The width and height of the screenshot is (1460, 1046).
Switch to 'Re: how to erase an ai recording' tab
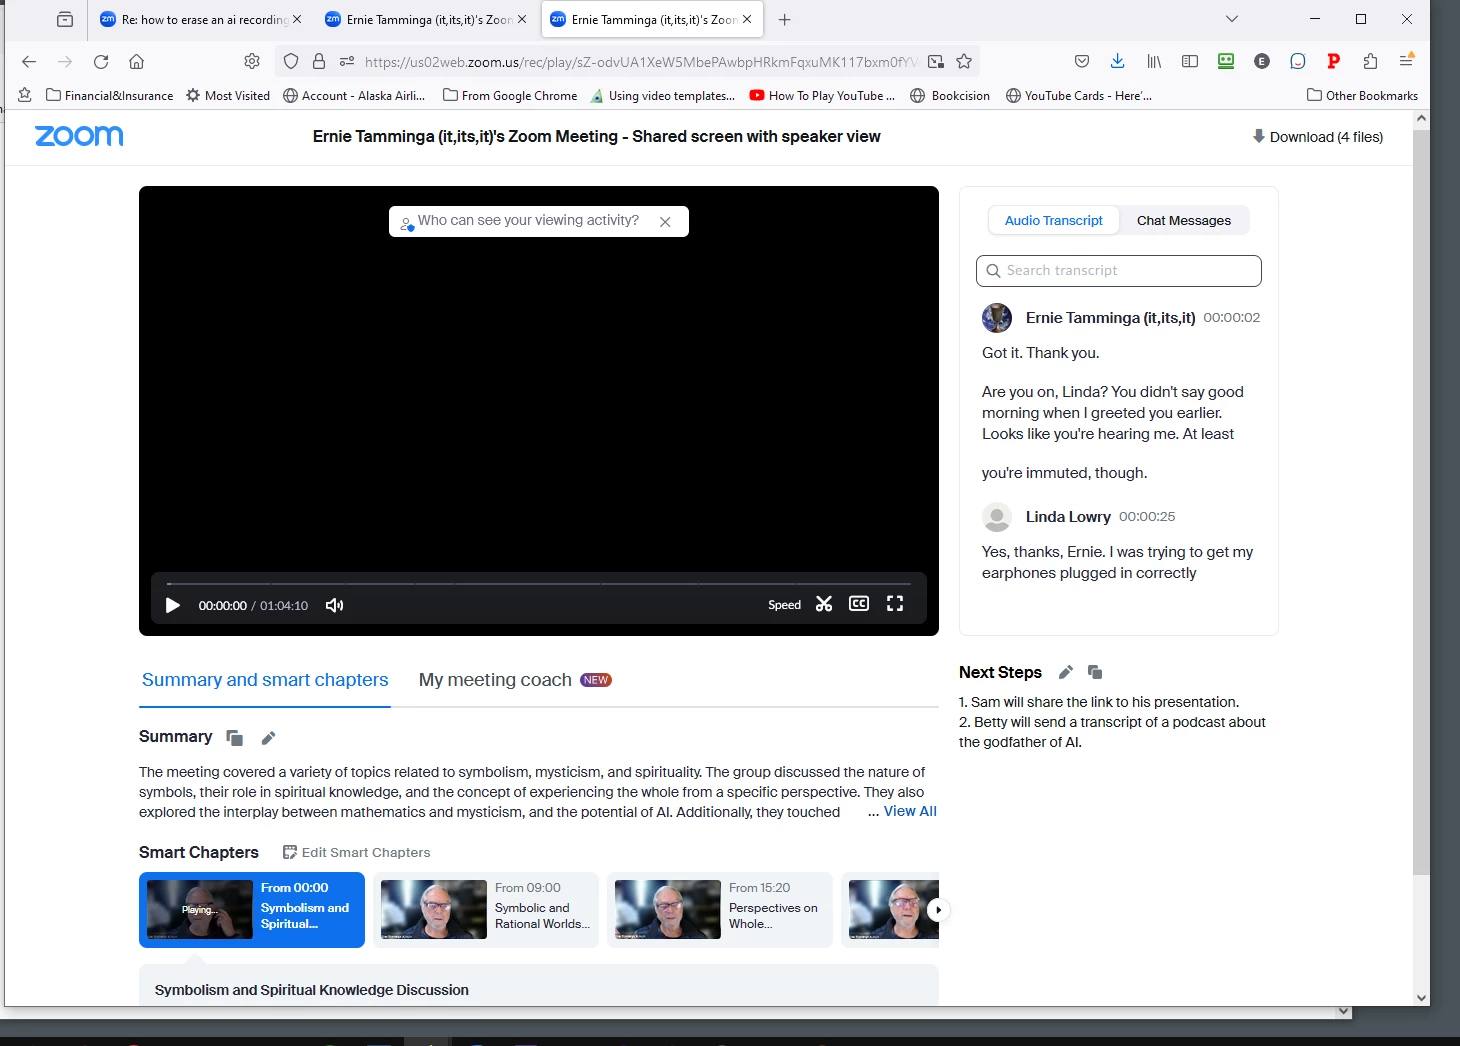[195, 19]
